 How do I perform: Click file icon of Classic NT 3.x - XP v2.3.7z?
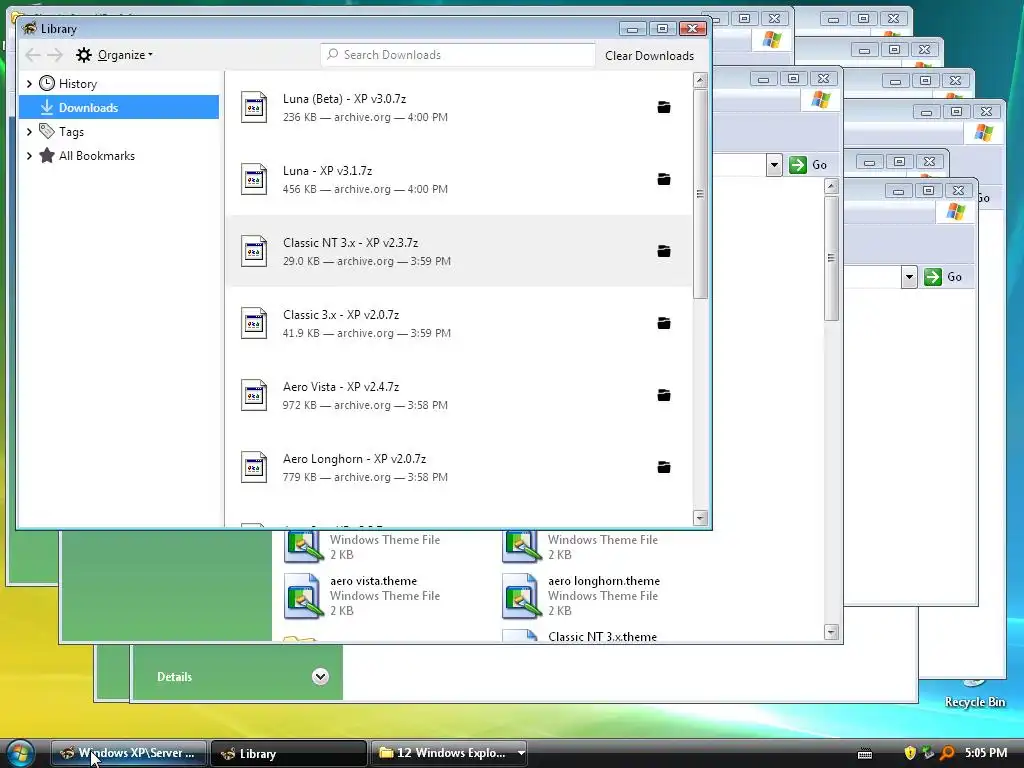(x=254, y=251)
